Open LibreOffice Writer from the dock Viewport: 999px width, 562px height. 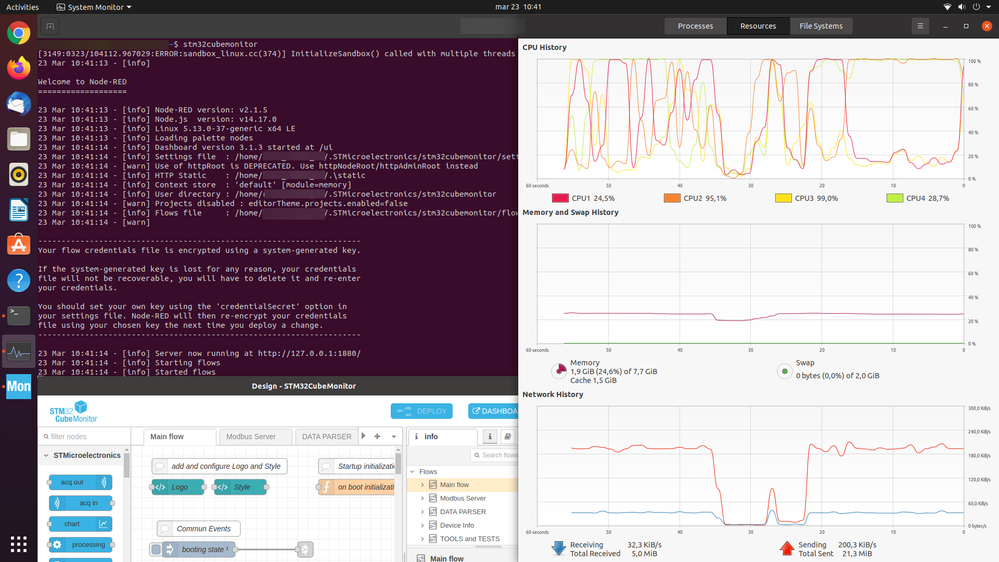[18, 210]
